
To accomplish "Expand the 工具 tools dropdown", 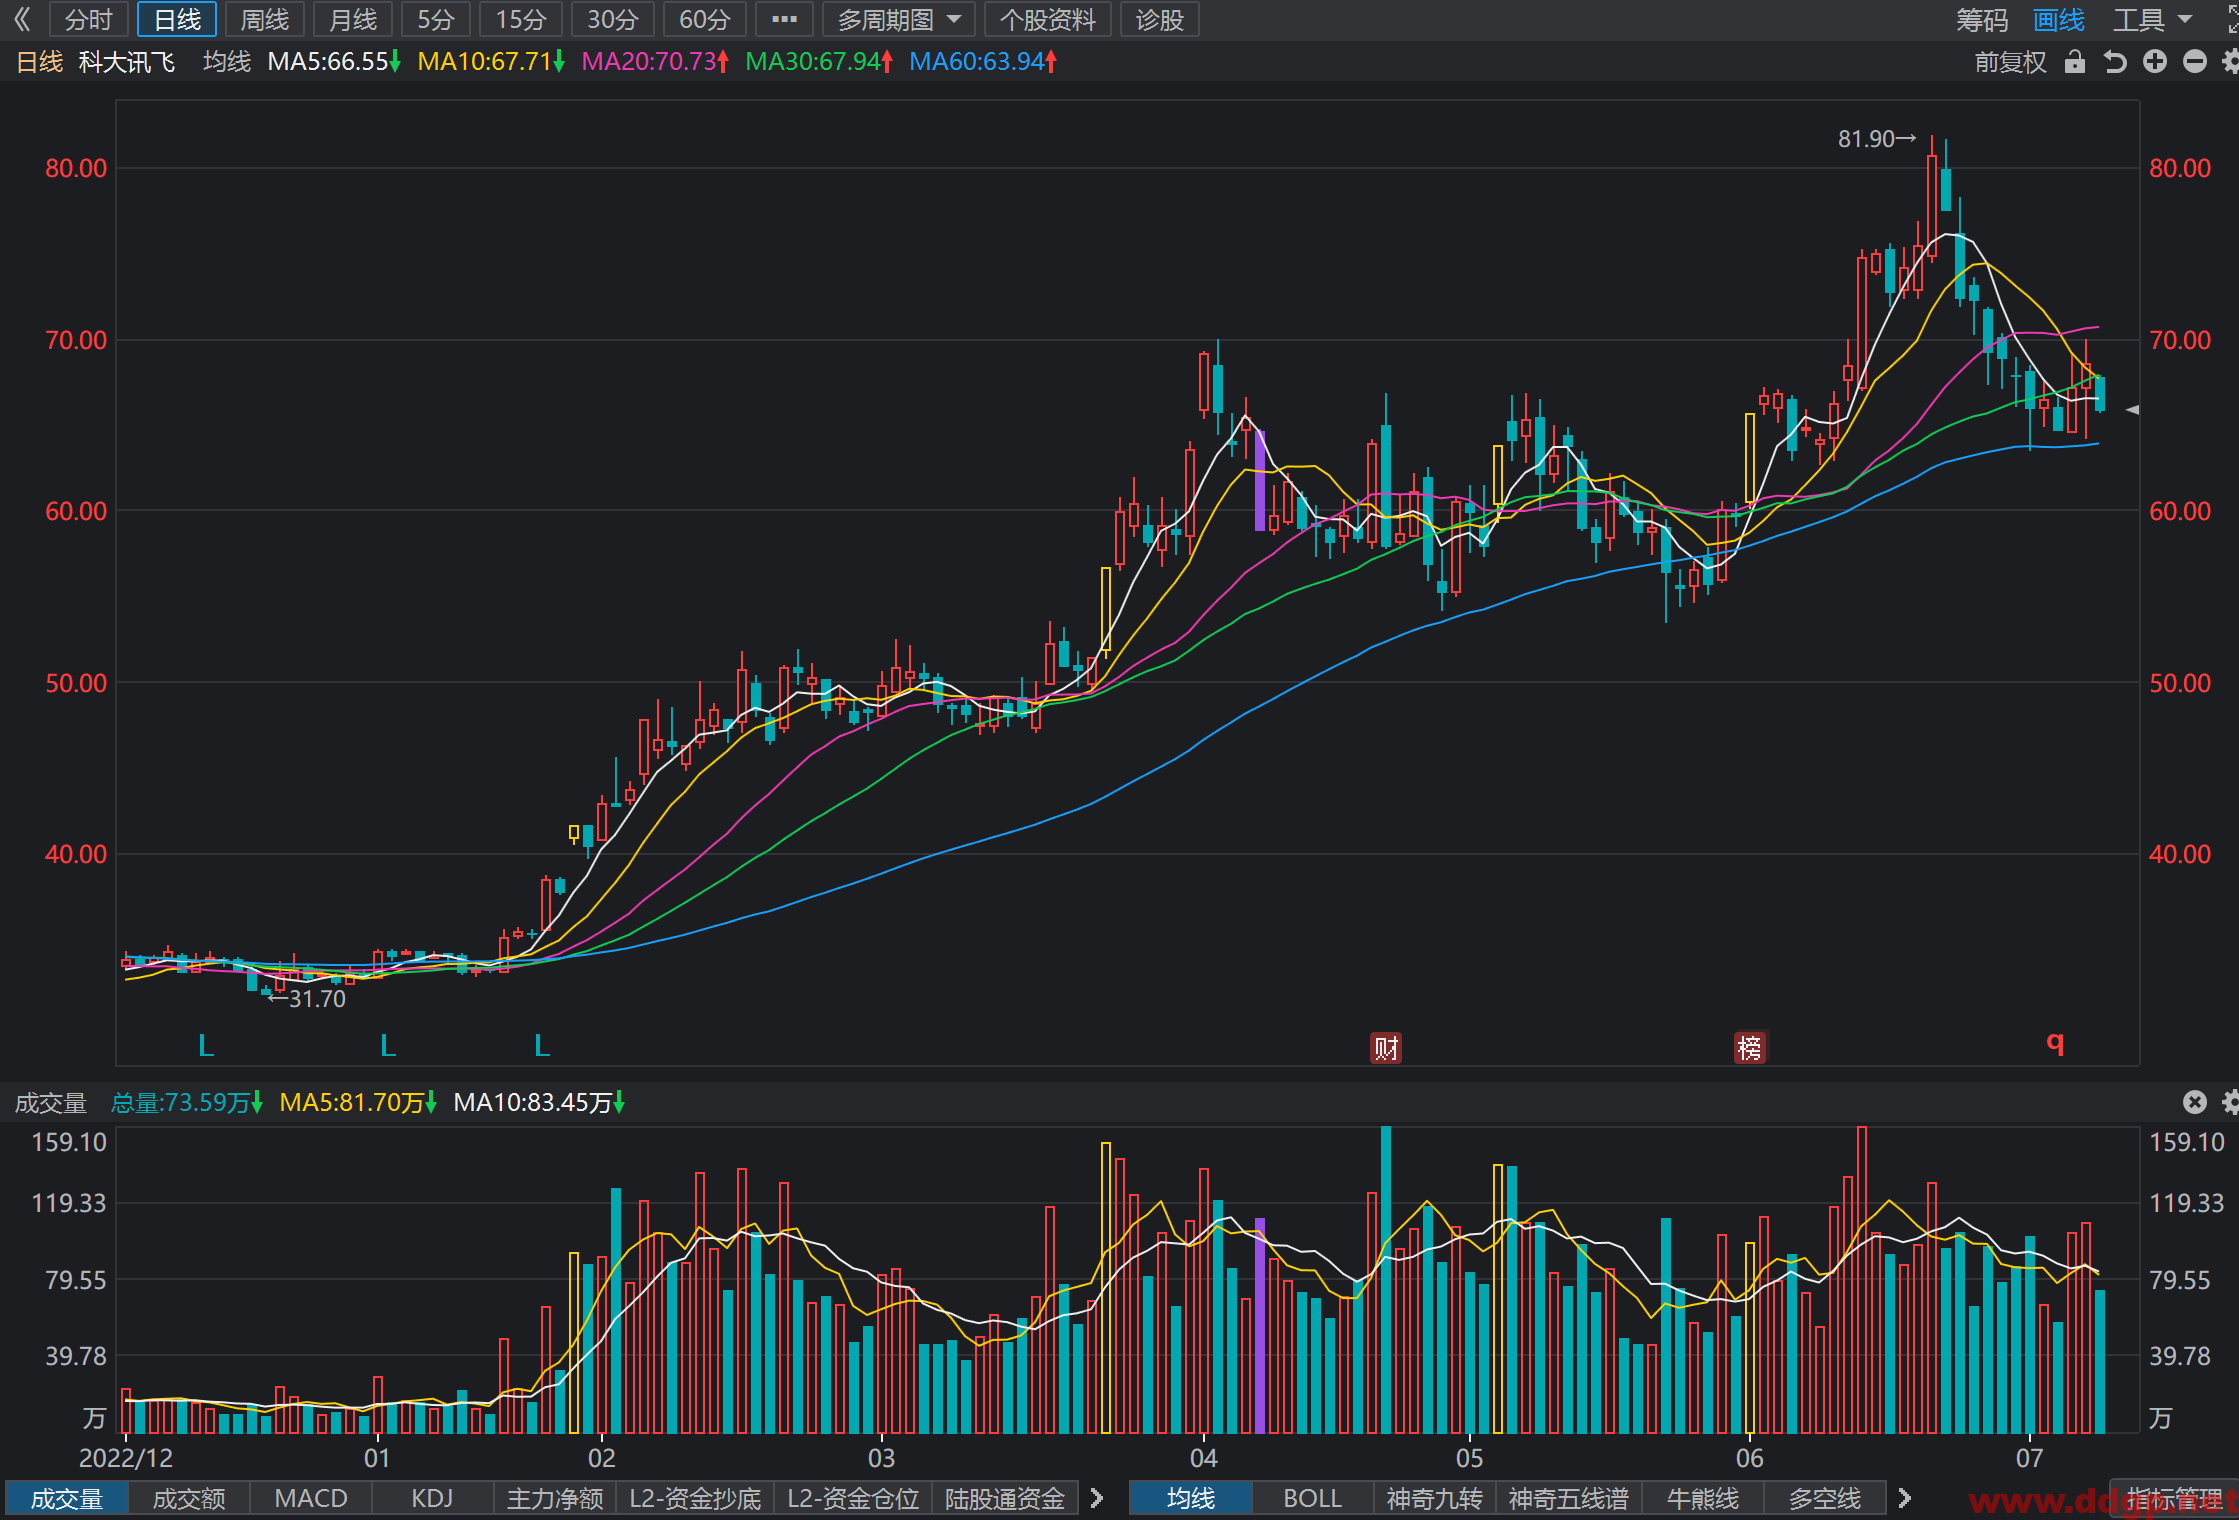I will point(2152,20).
